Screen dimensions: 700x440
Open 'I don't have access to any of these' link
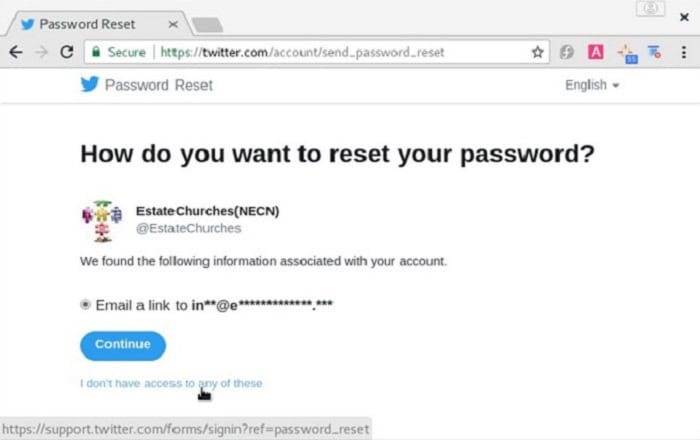(x=171, y=383)
